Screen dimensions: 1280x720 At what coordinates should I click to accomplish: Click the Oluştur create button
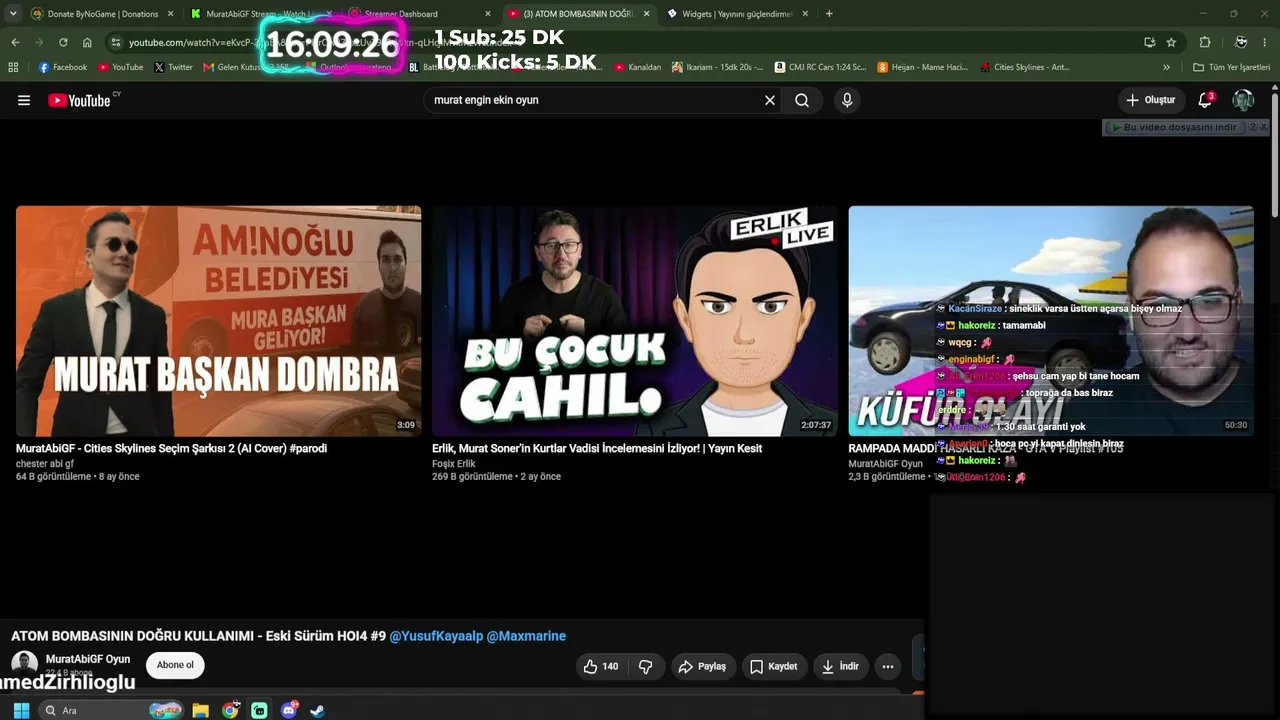(x=1150, y=100)
